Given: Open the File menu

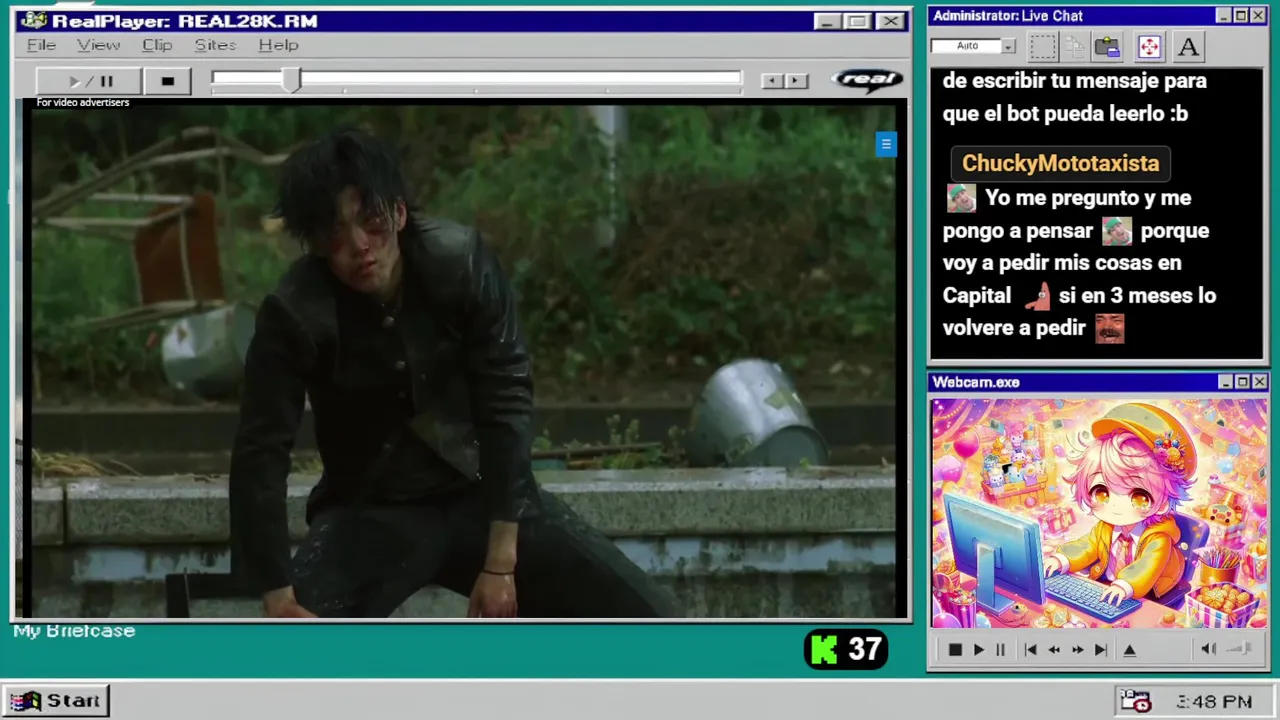Looking at the screenshot, I should pos(41,45).
